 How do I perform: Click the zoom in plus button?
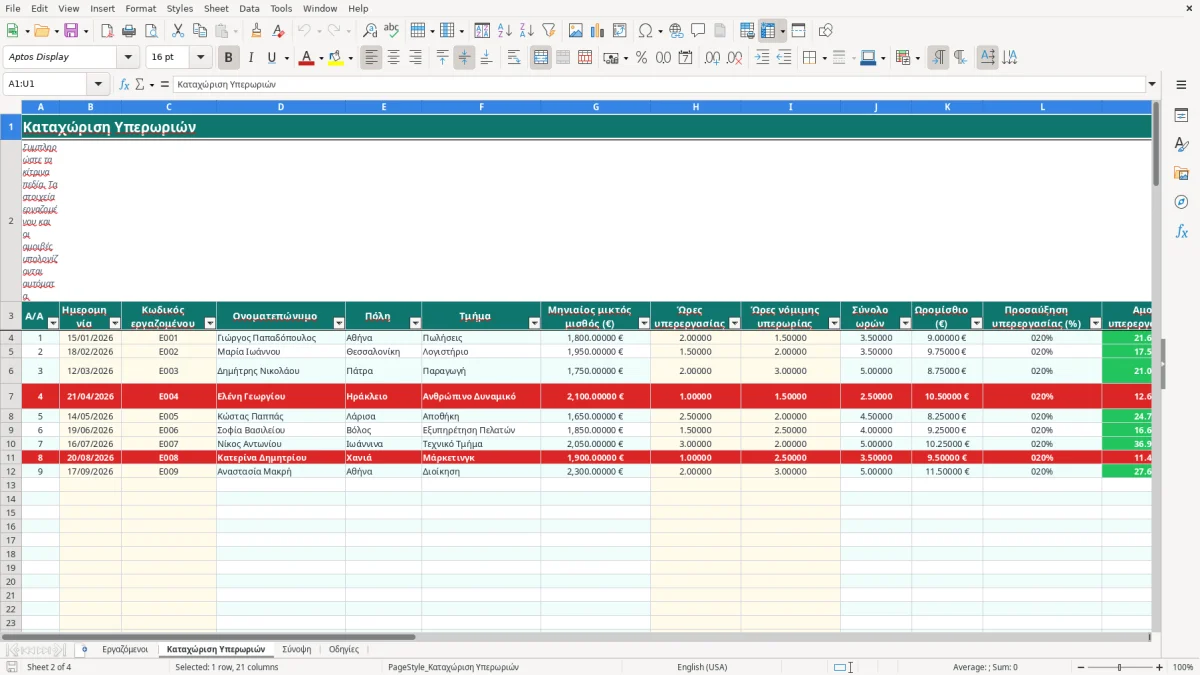point(1160,667)
